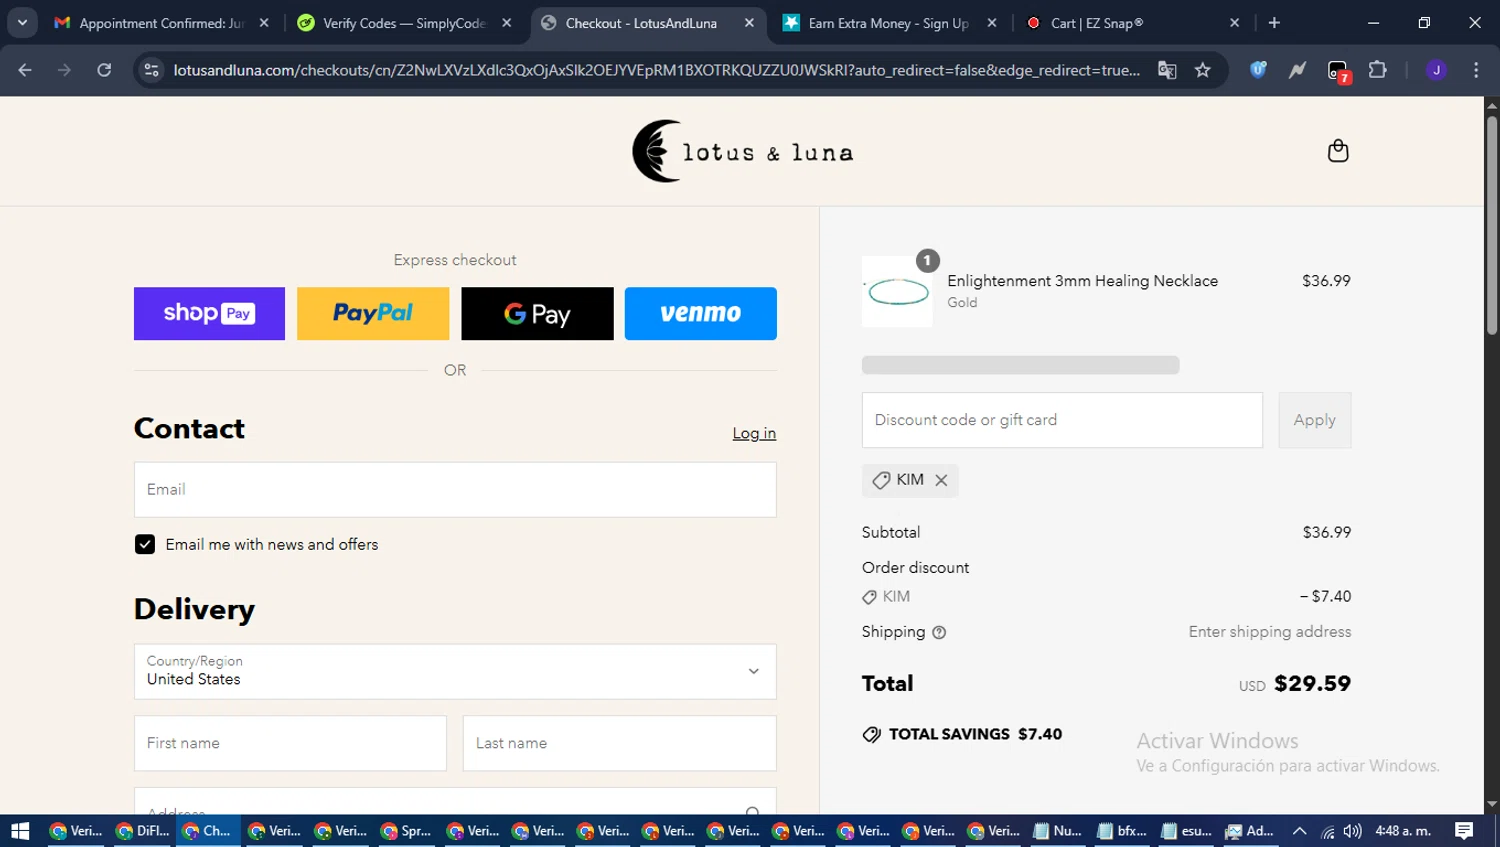1500x847 pixels.
Task: Open the extension with red badge 7
Action: coord(1338,71)
